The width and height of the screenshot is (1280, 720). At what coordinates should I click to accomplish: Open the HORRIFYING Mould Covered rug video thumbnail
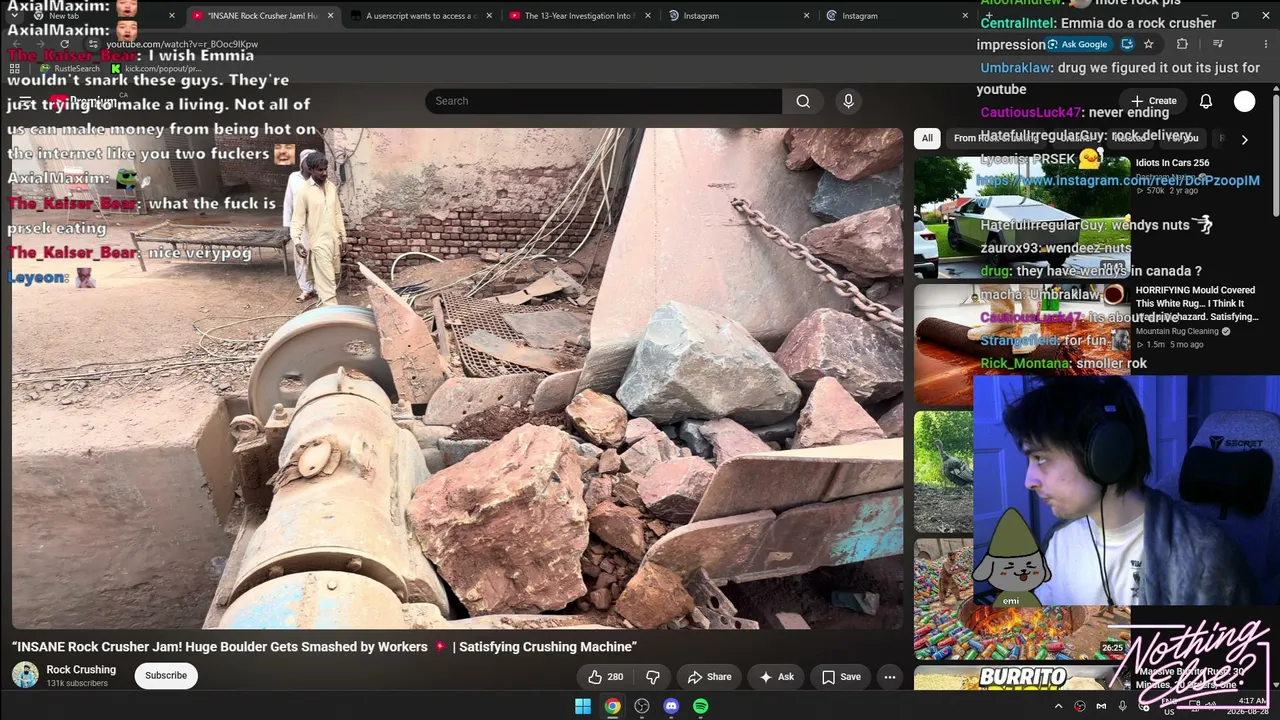coord(1022,345)
